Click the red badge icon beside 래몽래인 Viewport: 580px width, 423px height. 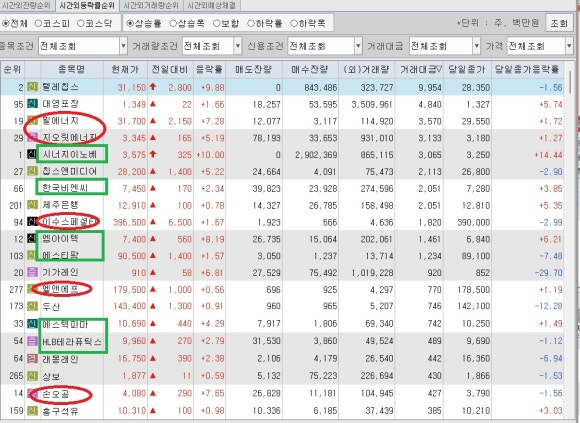pyautogui.click(x=33, y=358)
